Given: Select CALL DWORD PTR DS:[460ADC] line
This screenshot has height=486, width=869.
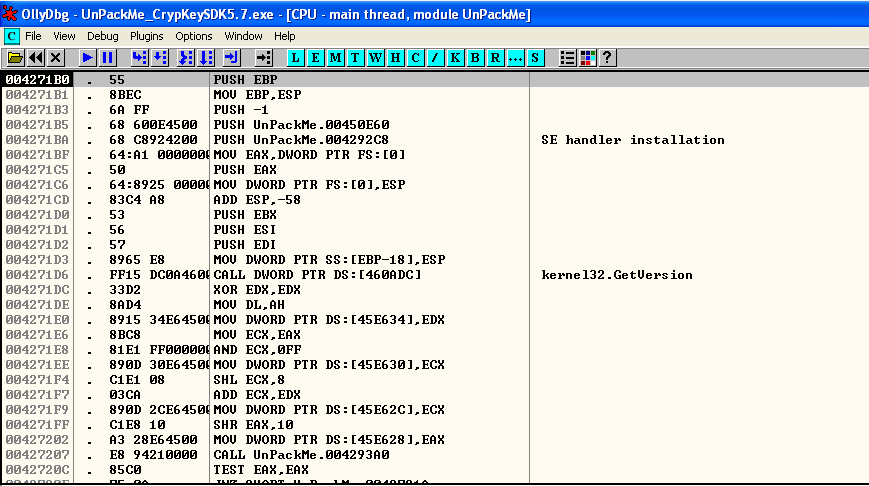Looking at the screenshot, I should coord(318,275).
